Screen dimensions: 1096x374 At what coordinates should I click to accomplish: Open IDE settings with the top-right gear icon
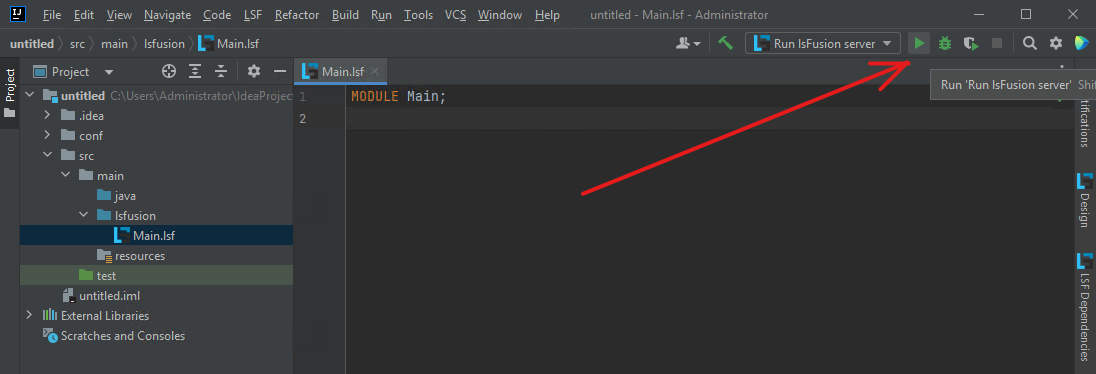1056,43
